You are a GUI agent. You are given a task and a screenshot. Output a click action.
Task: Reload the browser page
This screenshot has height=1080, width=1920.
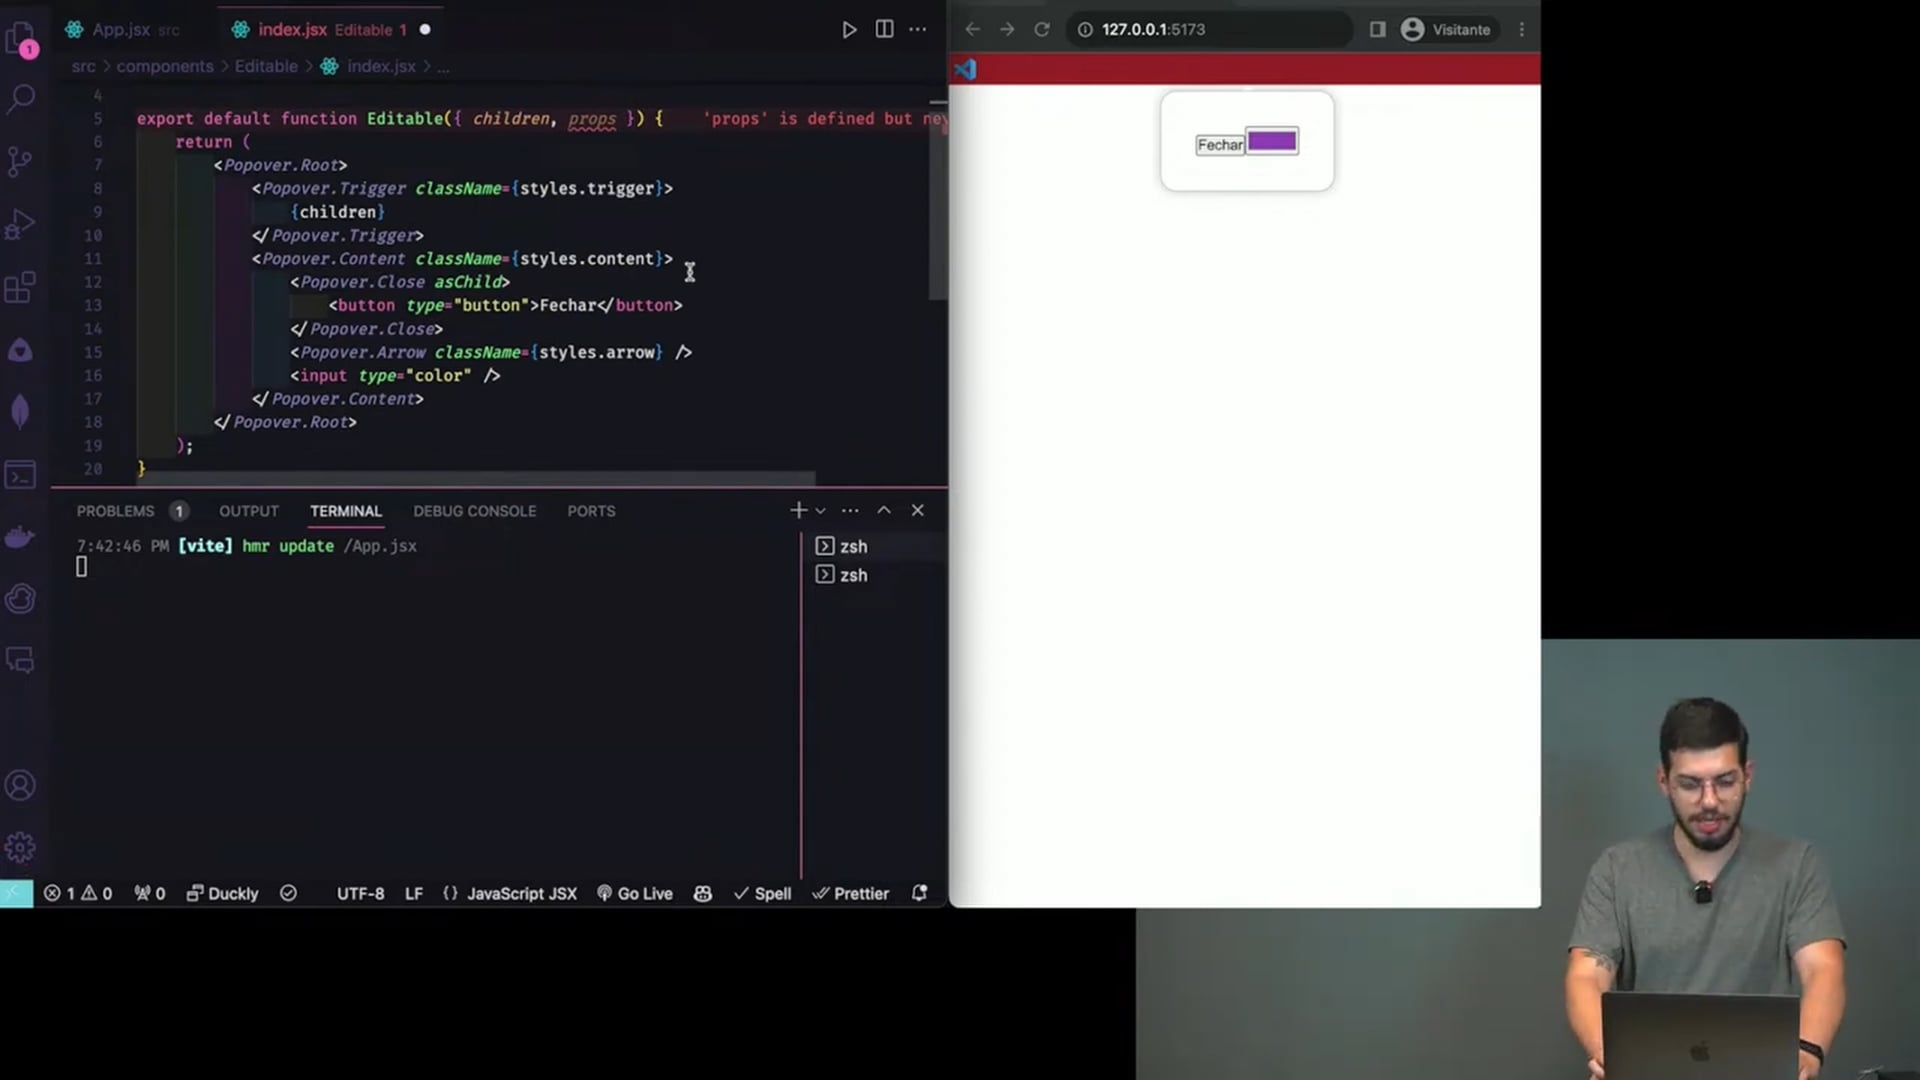[1041, 29]
